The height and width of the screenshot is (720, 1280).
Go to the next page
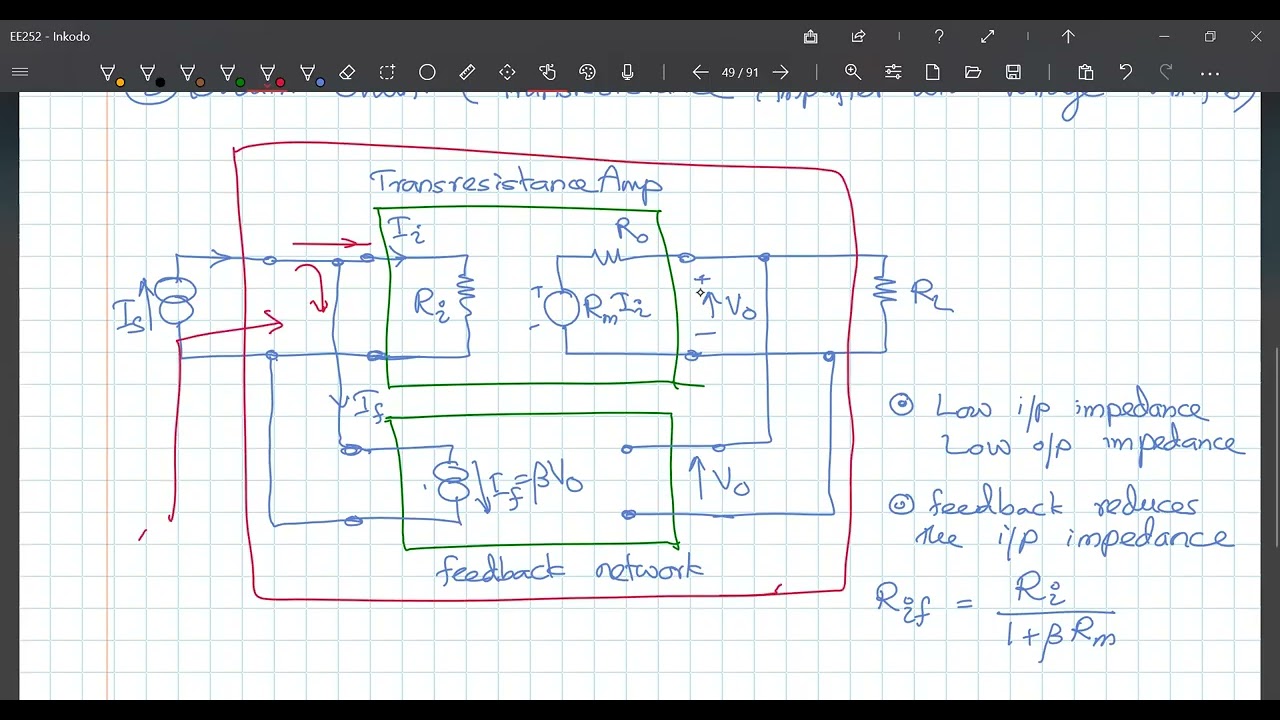pos(781,72)
